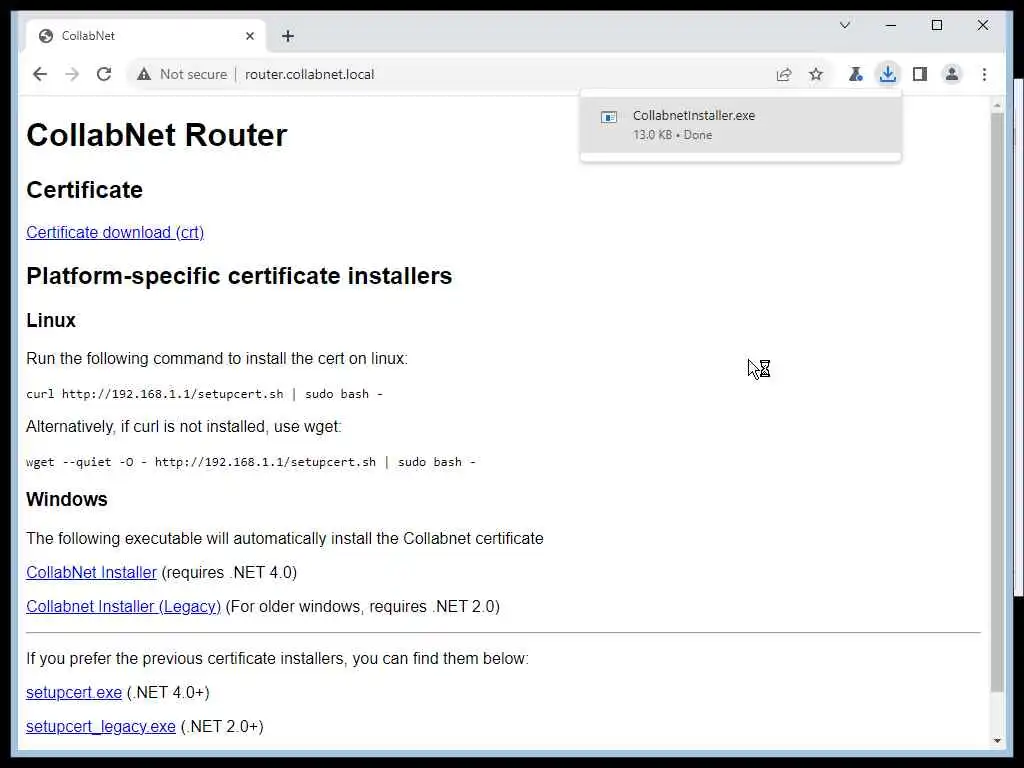This screenshot has width=1024, height=768.
Task: Click the Linux section heading
Action: point(51,320)
